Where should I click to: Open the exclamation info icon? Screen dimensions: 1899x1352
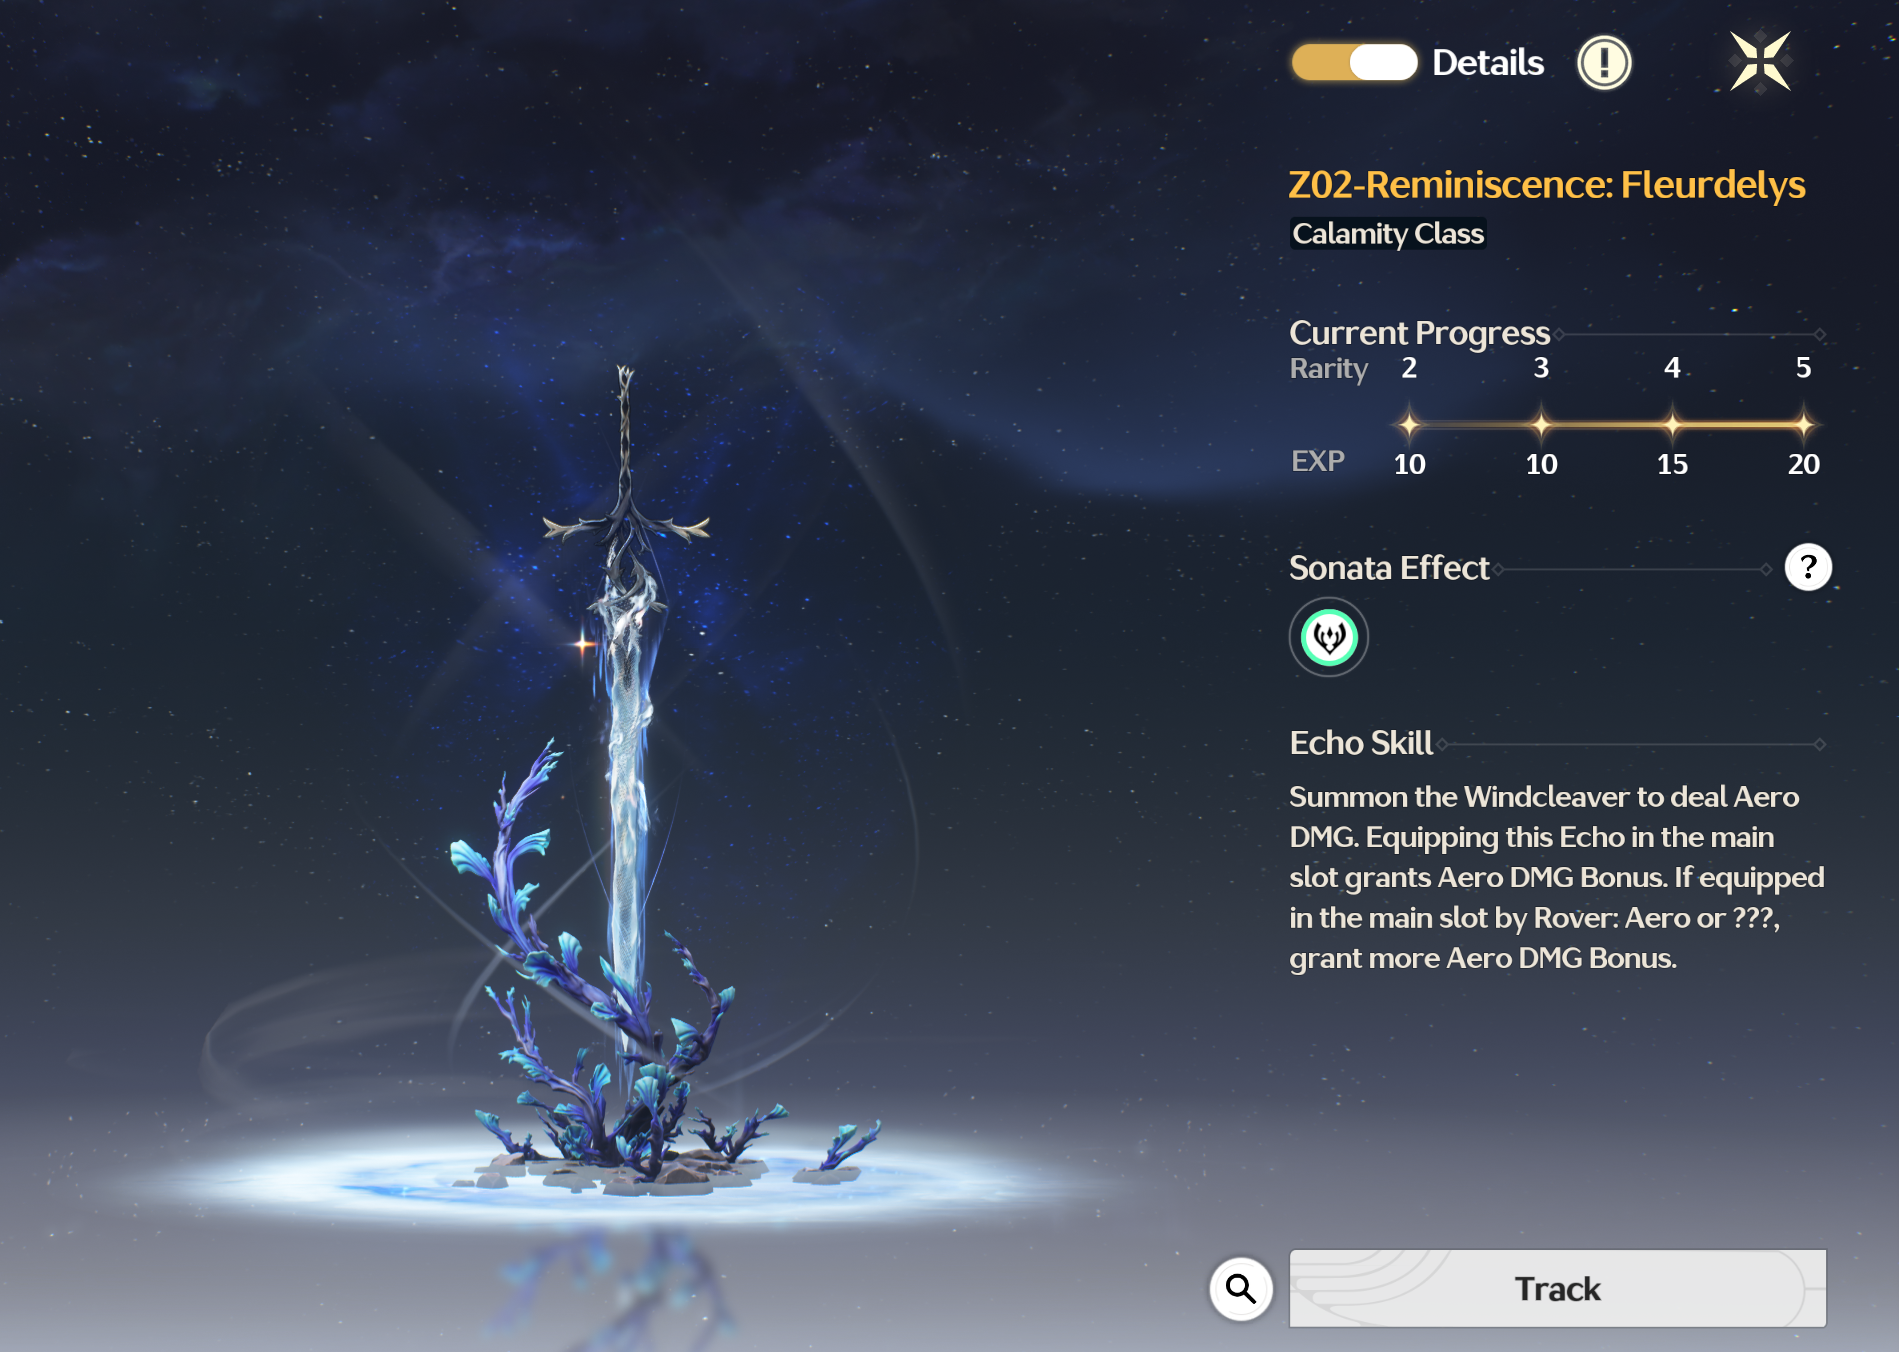click(x=1604, y=63)
